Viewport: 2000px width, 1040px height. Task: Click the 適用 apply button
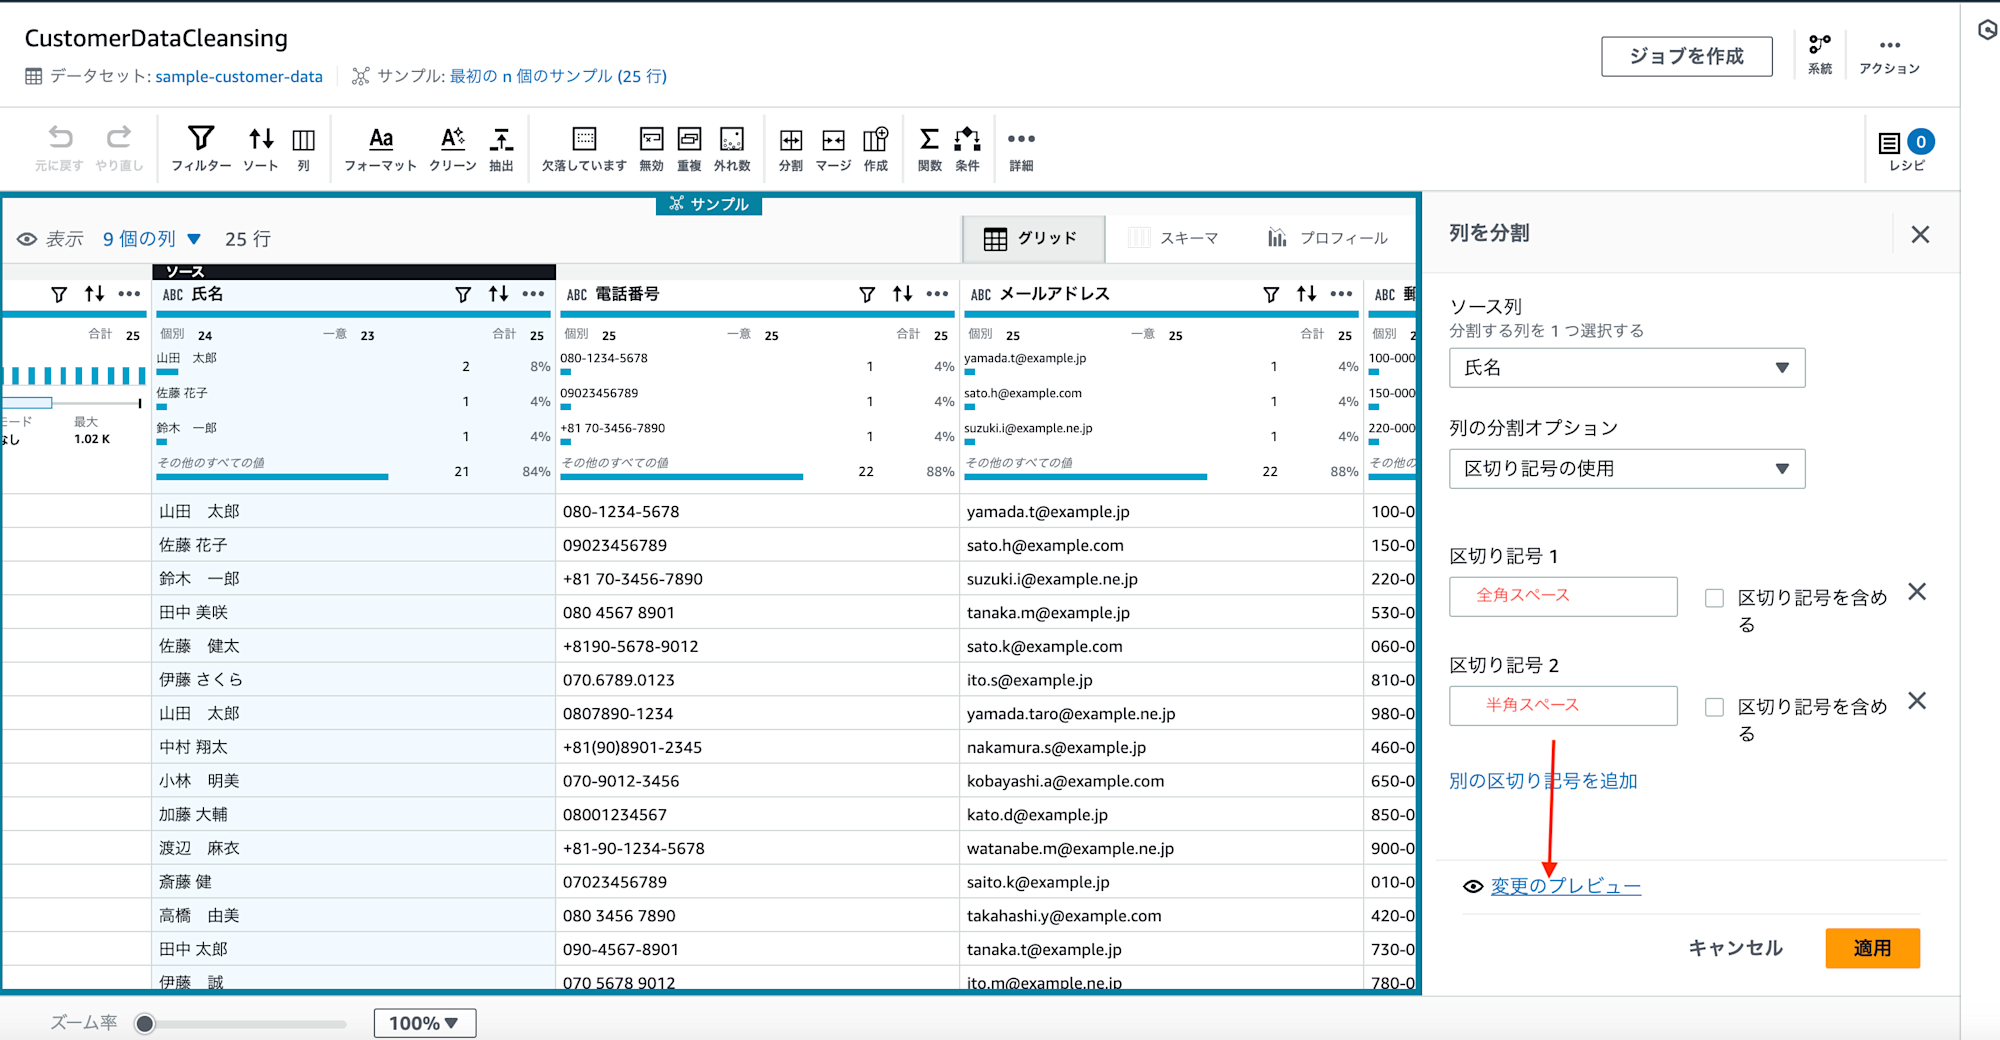[1872, 948]
